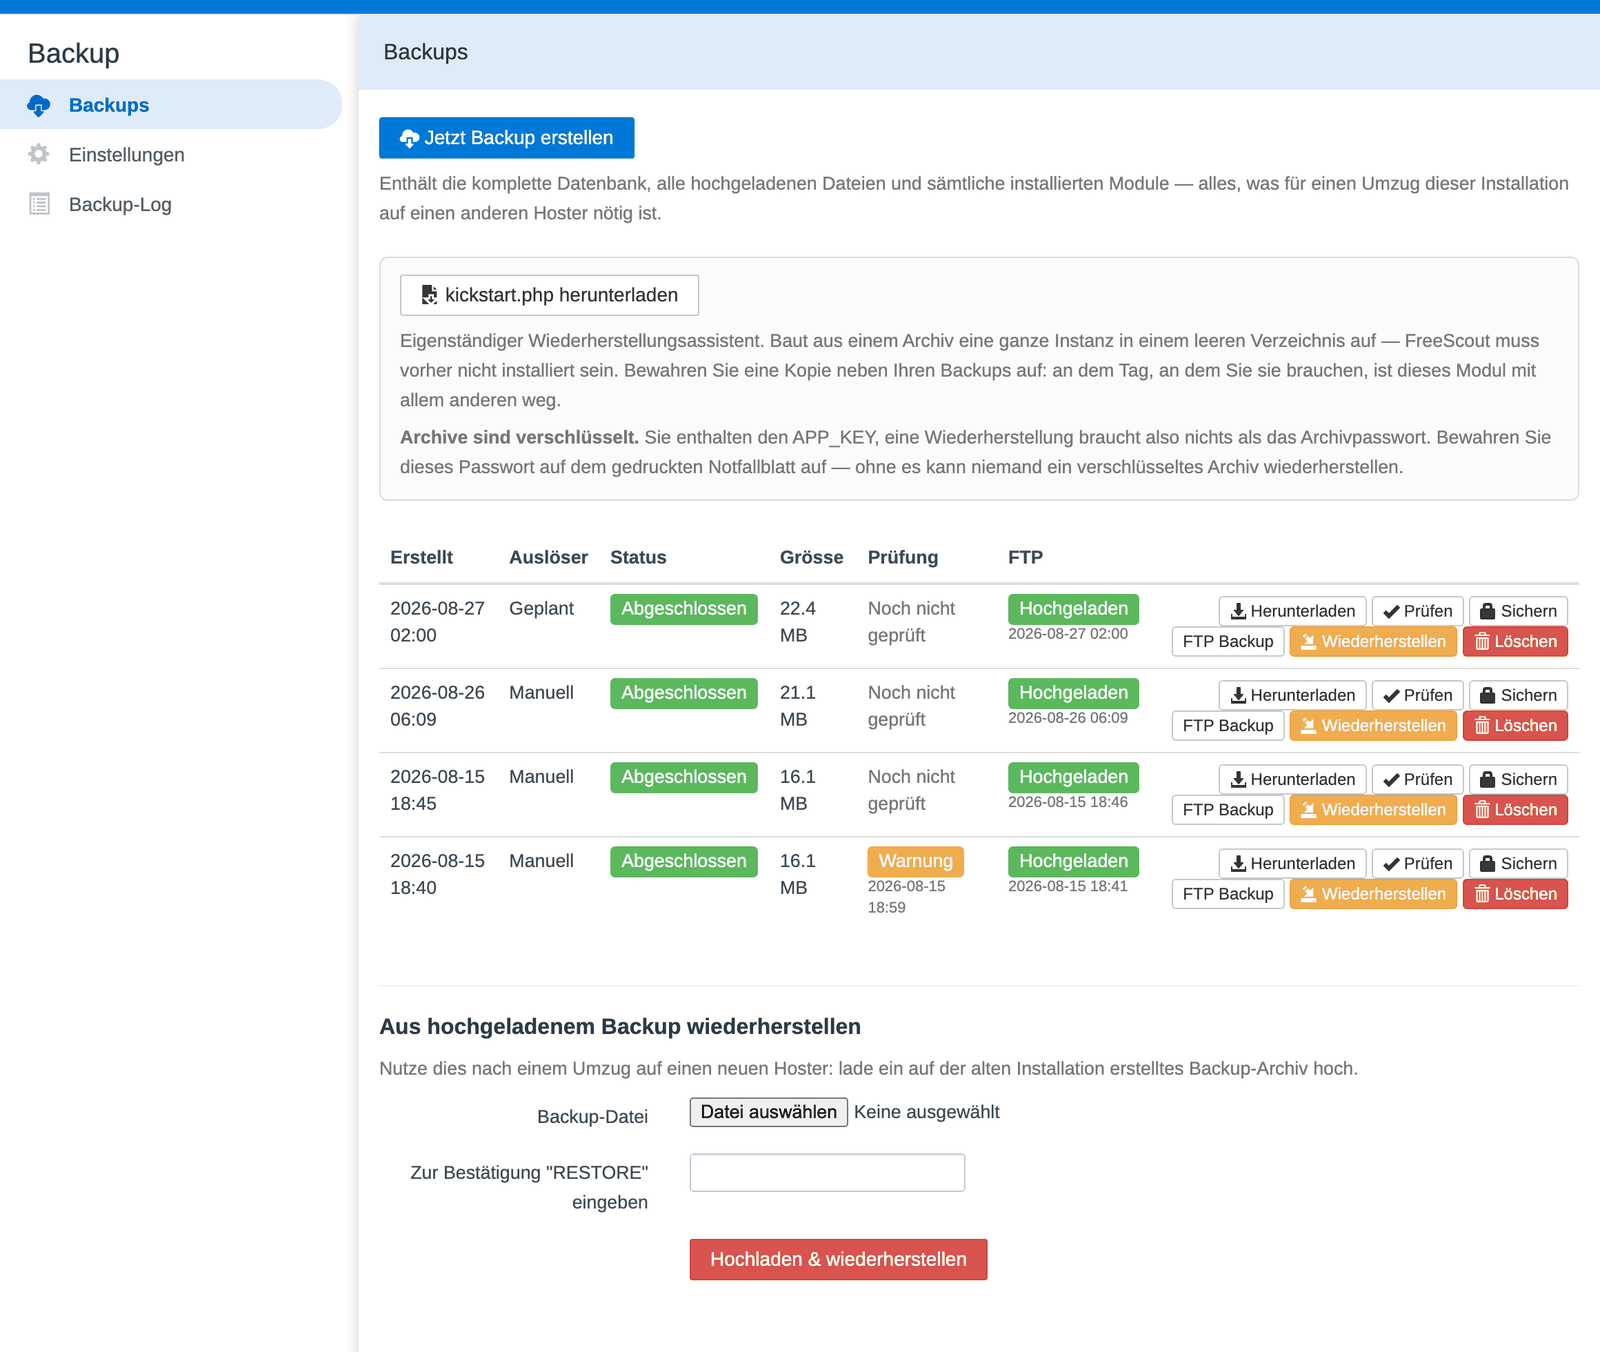Select the Backups sidebar menu item
The width and height of the screenshot is (1600, 1352).
(x=171, y=105)
